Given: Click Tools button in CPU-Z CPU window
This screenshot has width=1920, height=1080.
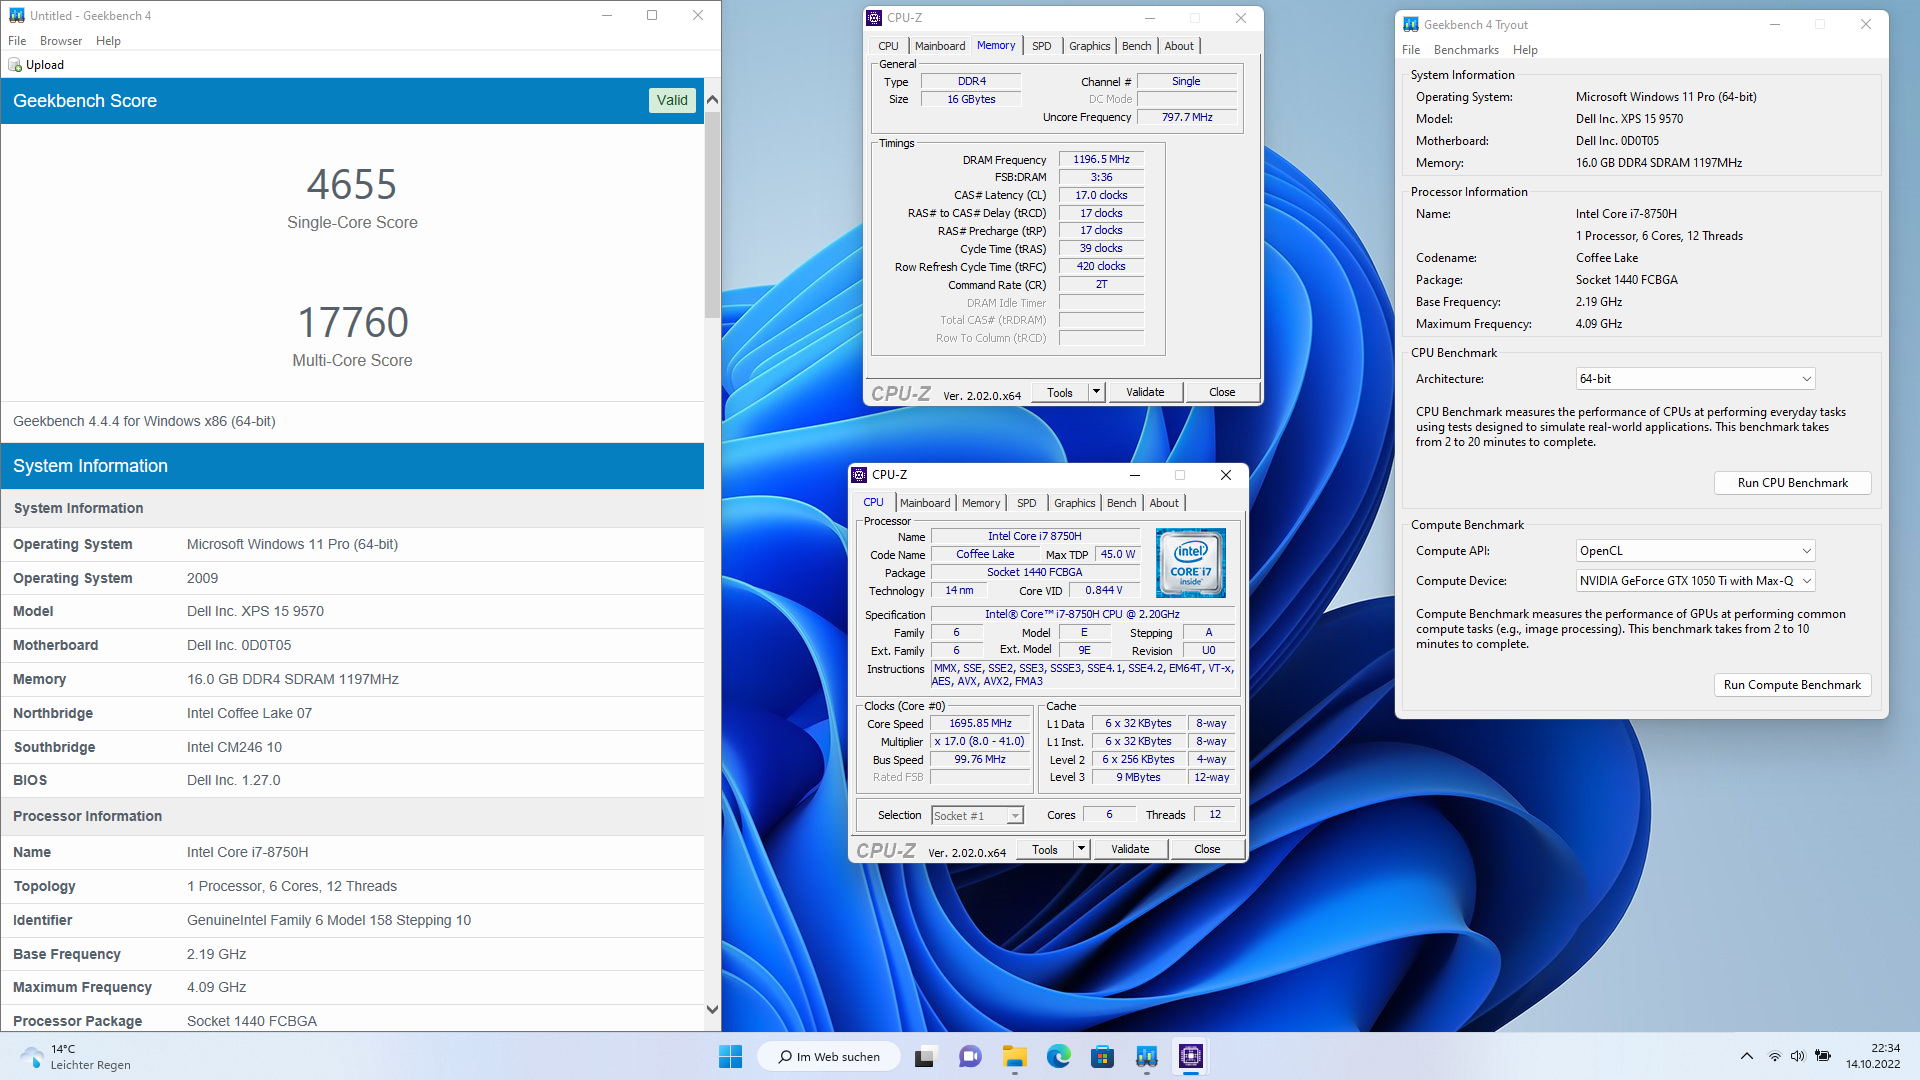Looking at the screenshot, I should tap(1045, 849).
